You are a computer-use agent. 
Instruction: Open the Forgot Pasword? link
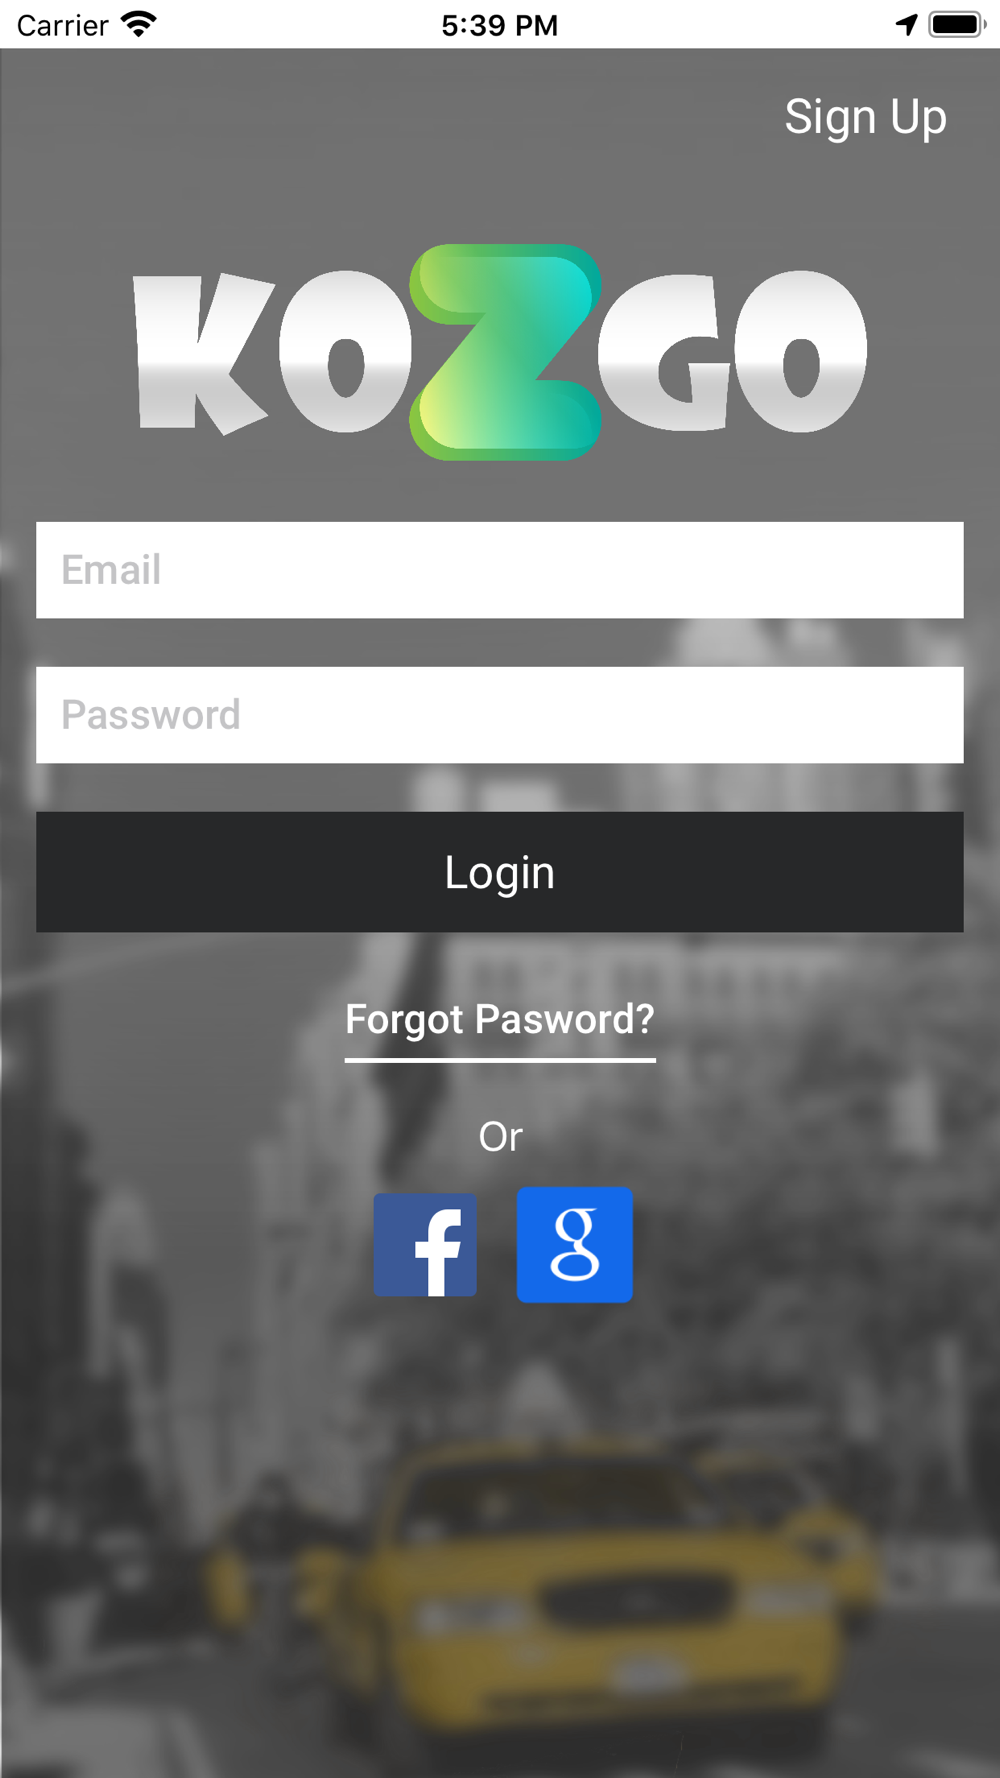coord(500,1020)
